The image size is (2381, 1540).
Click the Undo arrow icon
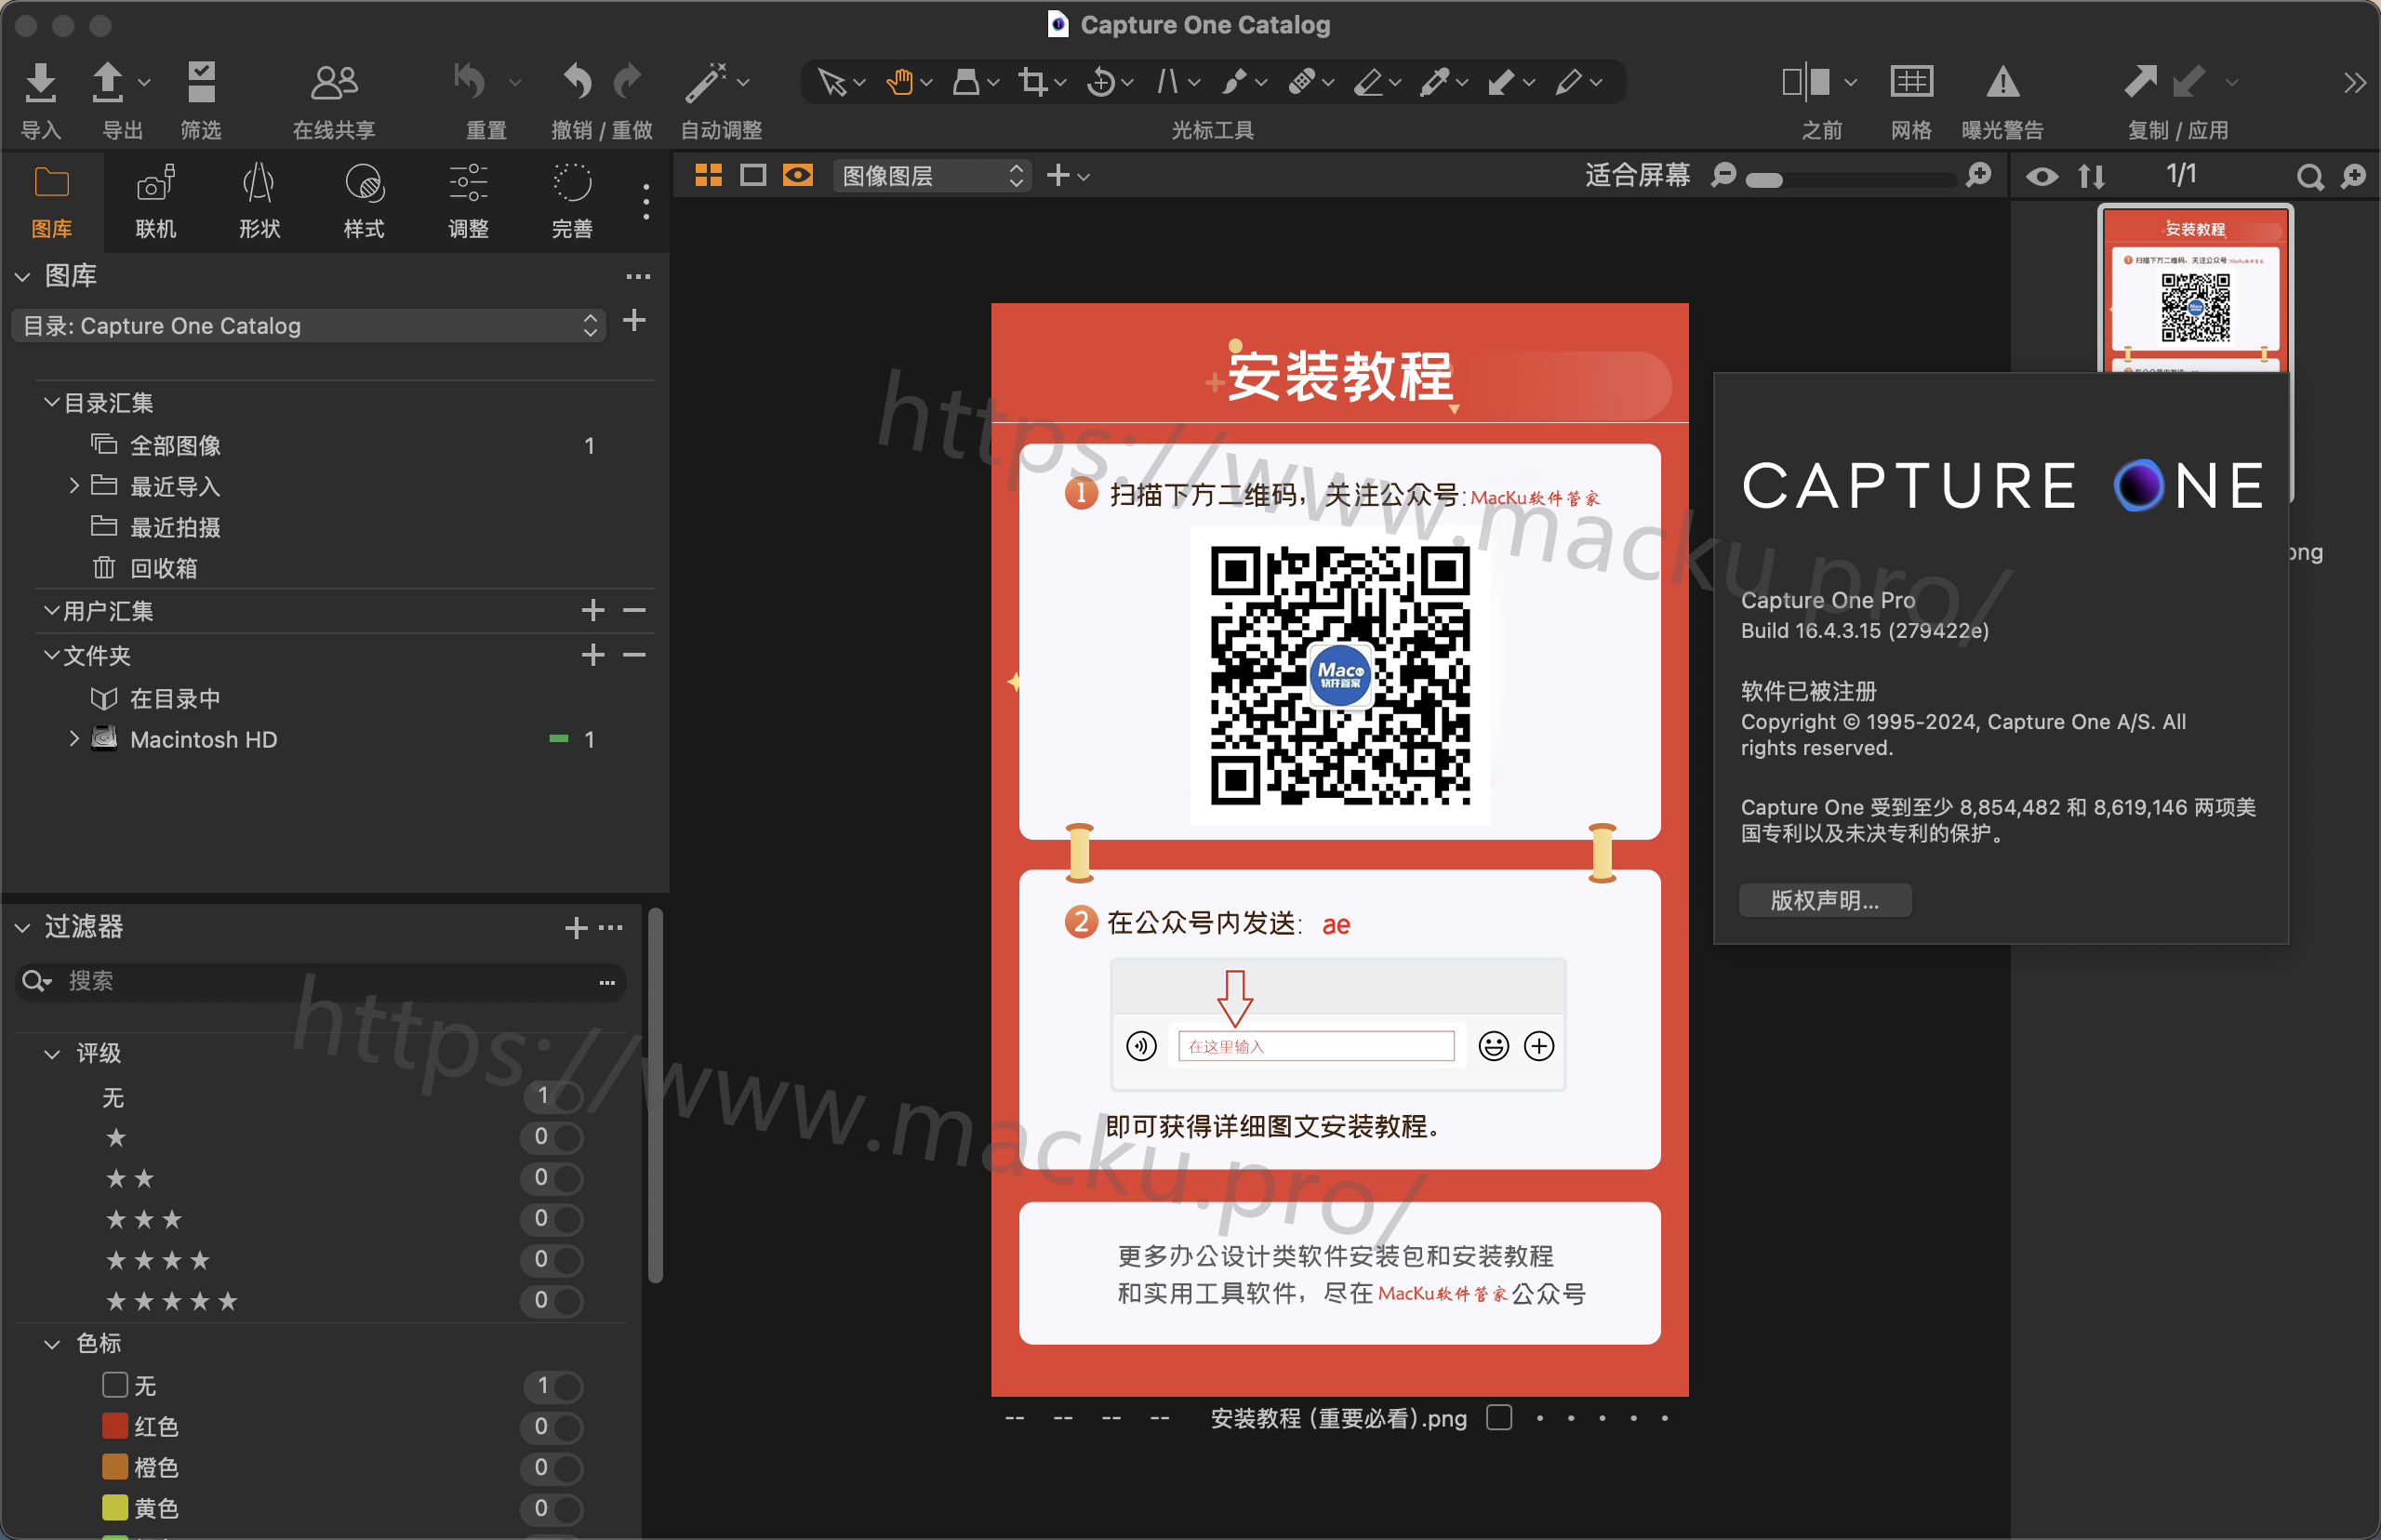tap(577, 81)
